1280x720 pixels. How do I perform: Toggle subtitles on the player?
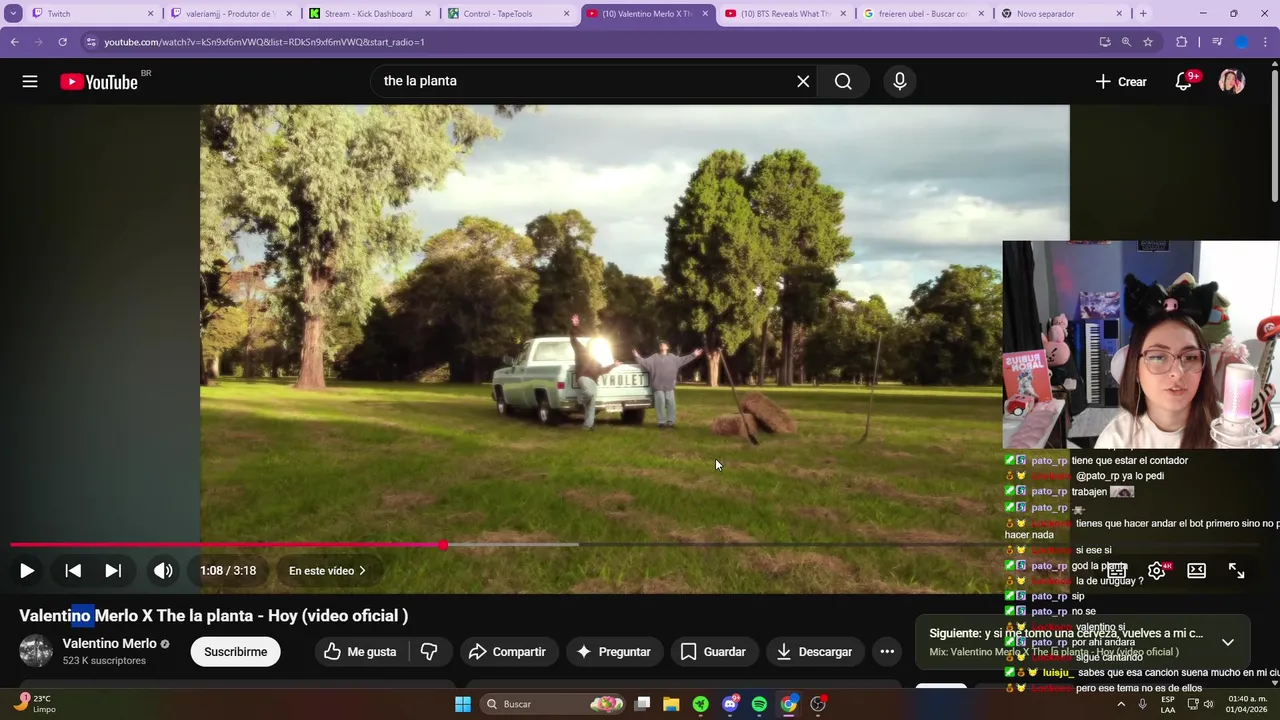click(x=1116, y=571)
